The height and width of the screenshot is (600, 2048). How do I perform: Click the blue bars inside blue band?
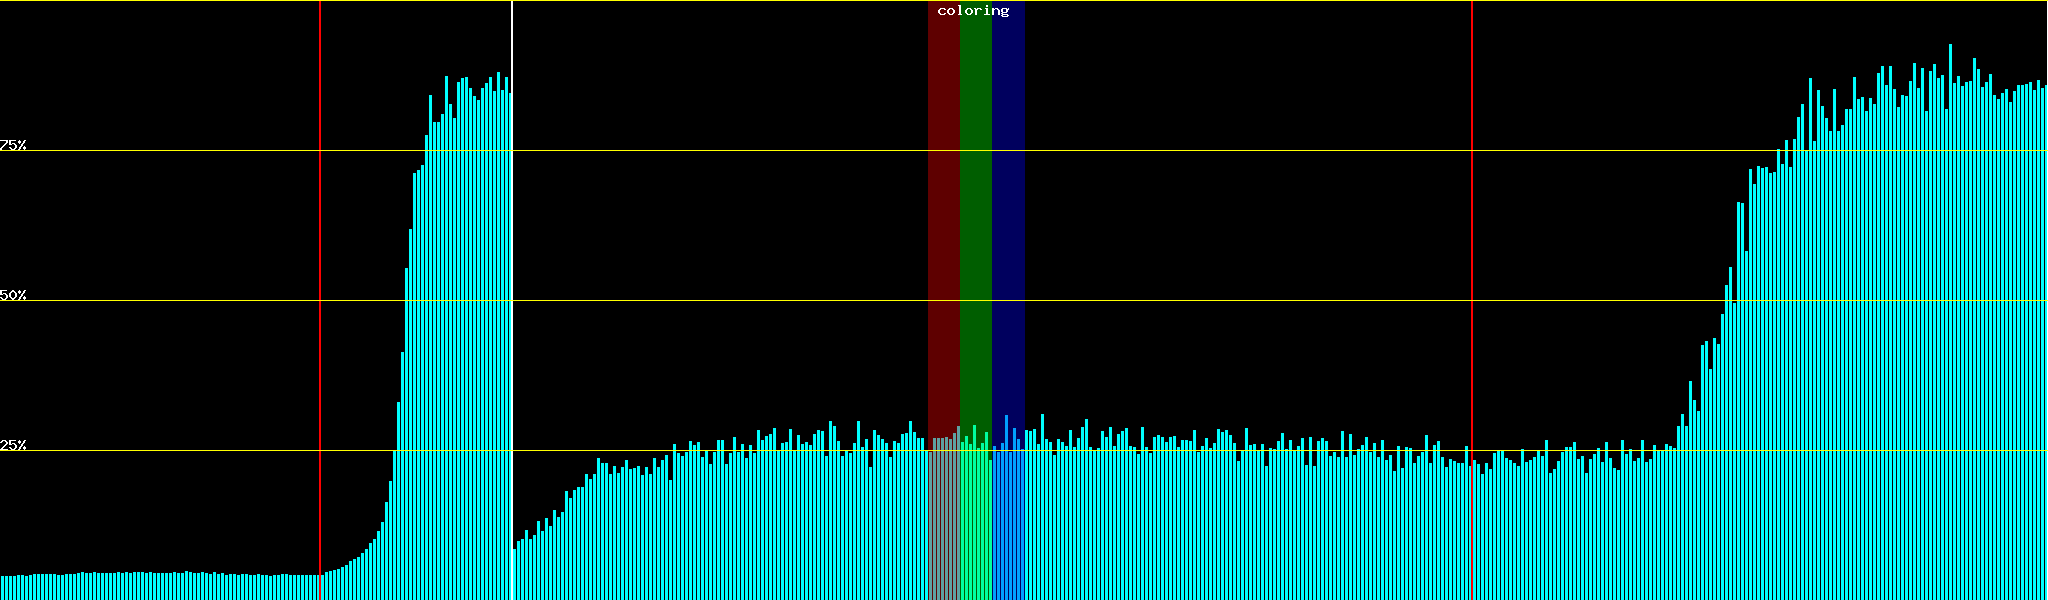[1008, 520]
